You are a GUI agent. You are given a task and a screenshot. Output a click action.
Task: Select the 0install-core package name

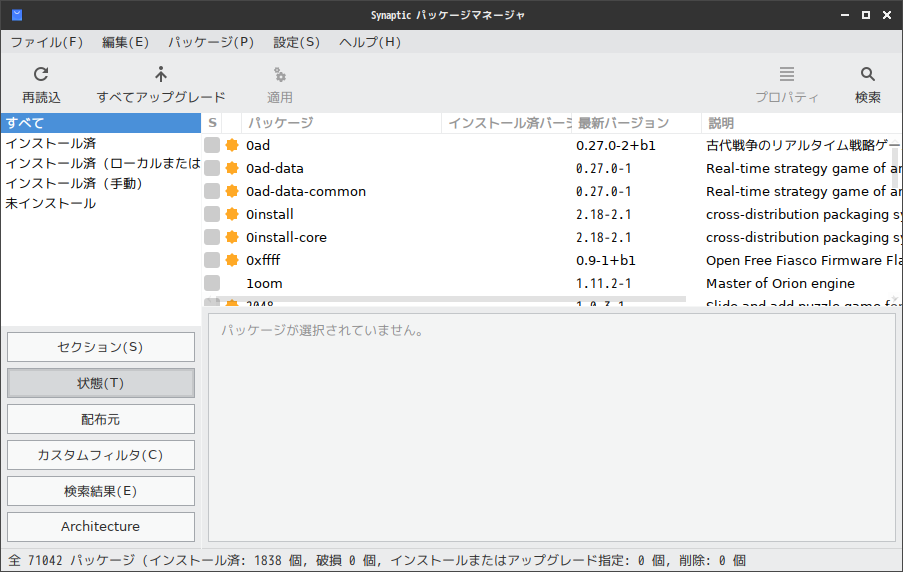[286, 237]
